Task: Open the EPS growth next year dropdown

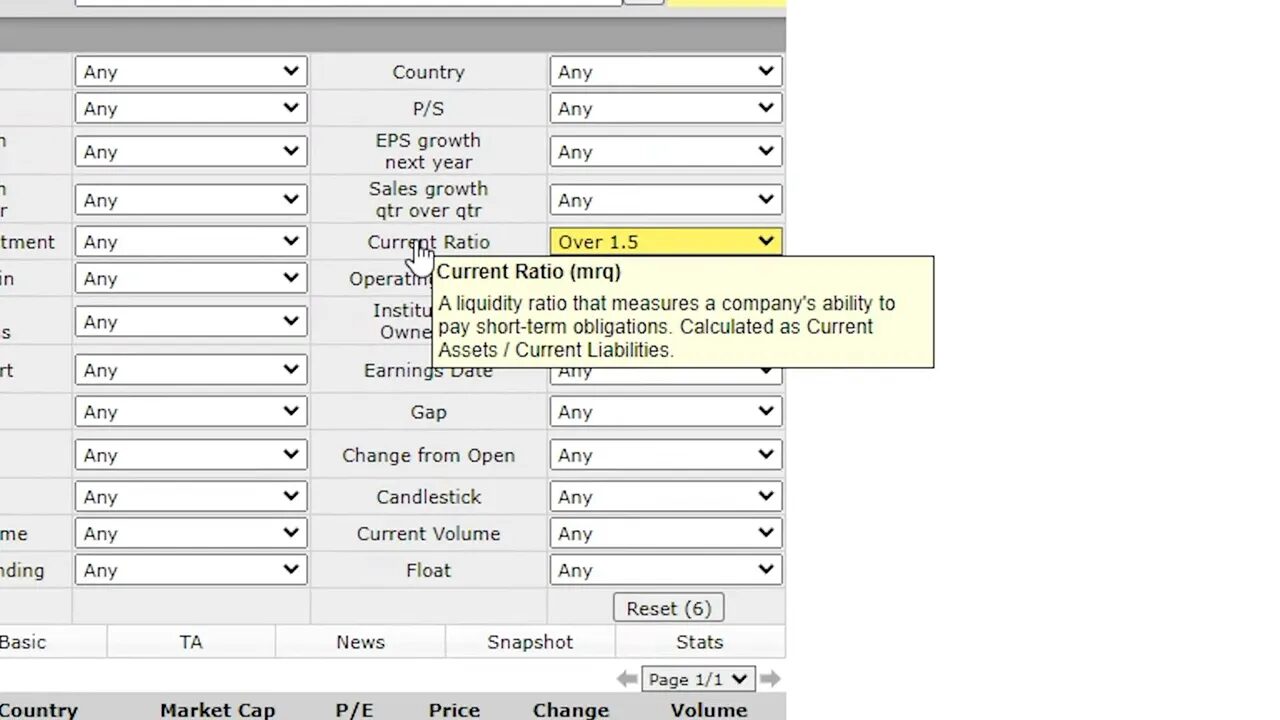Action: point(665,151)
